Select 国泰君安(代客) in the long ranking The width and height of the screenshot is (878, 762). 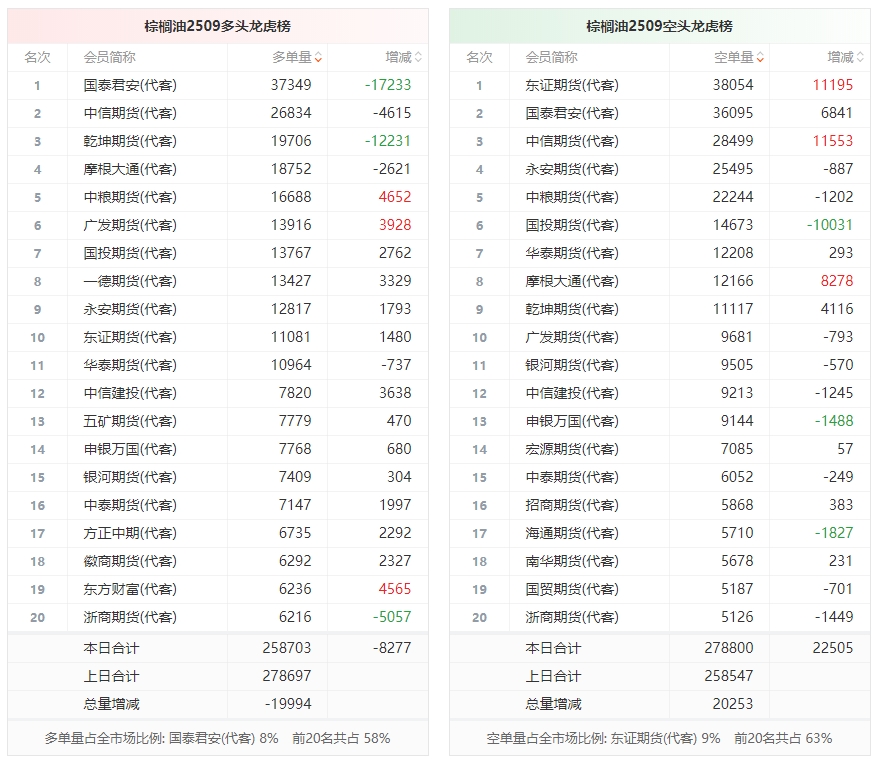(130, 85)
